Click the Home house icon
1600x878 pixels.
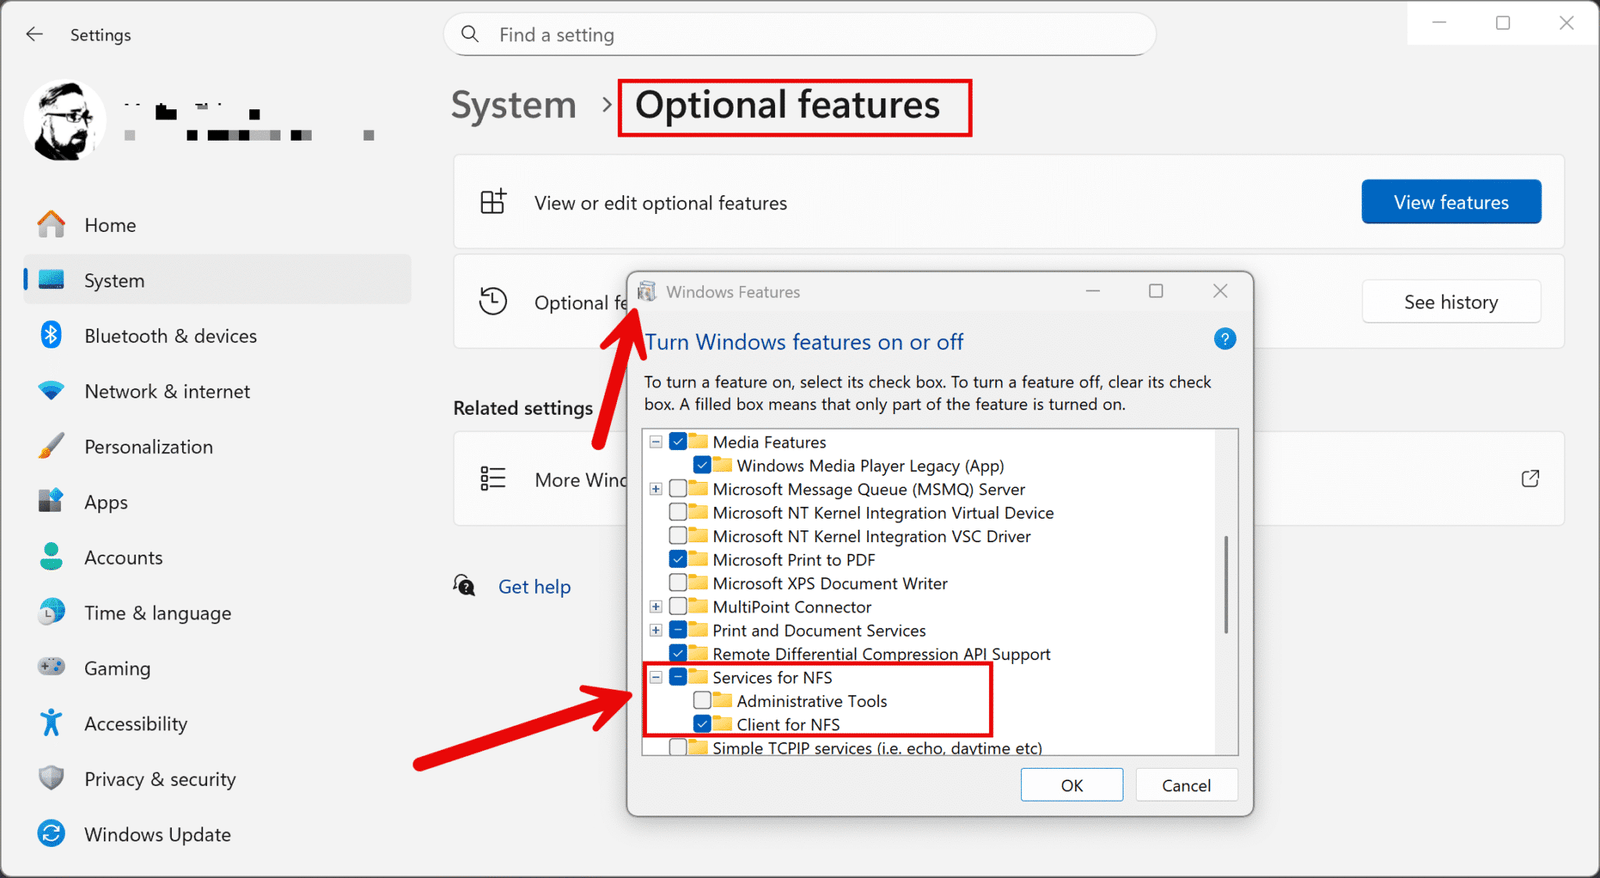tap(51, 225)
